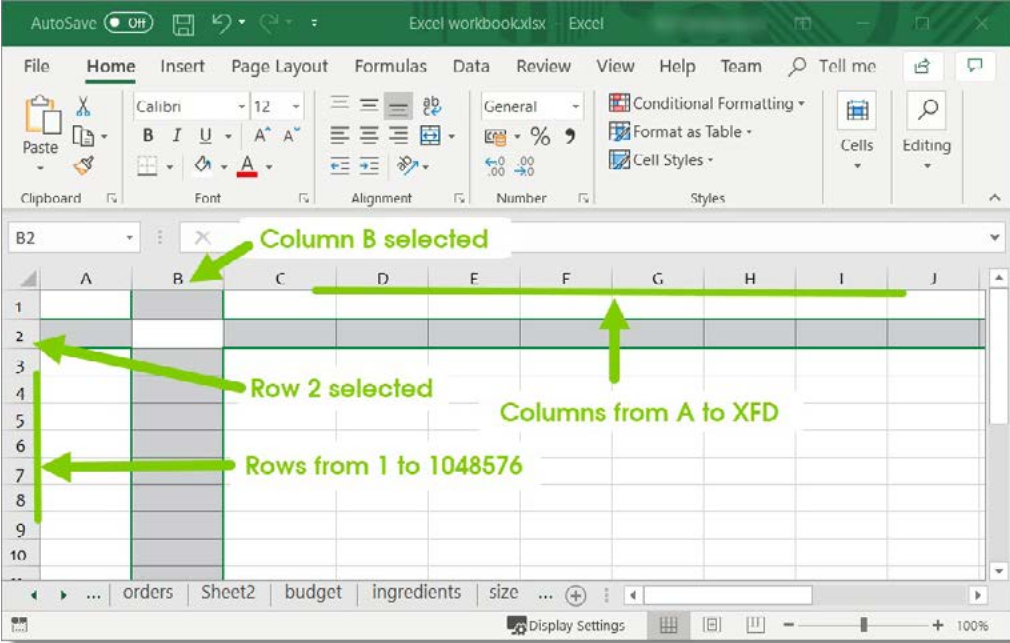
Task: Click Merge & Center icon
Action: coord(430,135)
